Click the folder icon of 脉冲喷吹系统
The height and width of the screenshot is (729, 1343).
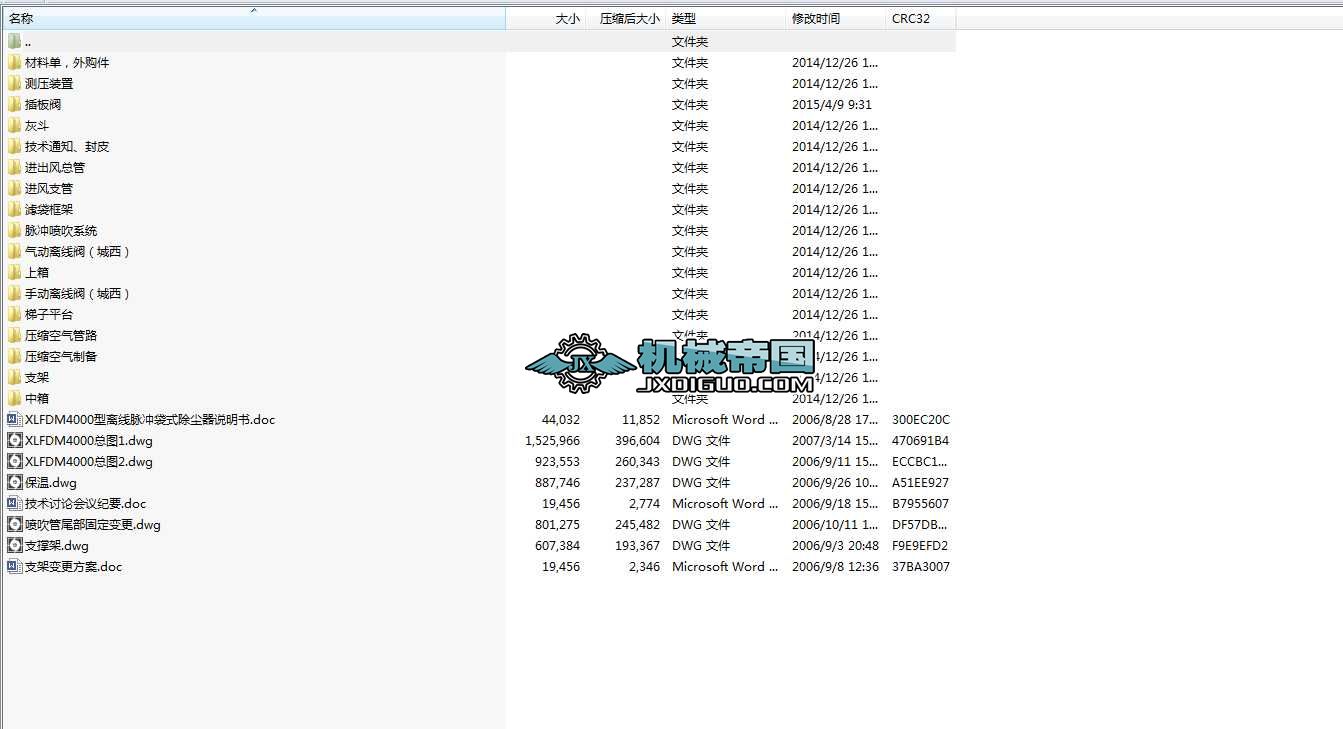point(16,230)
